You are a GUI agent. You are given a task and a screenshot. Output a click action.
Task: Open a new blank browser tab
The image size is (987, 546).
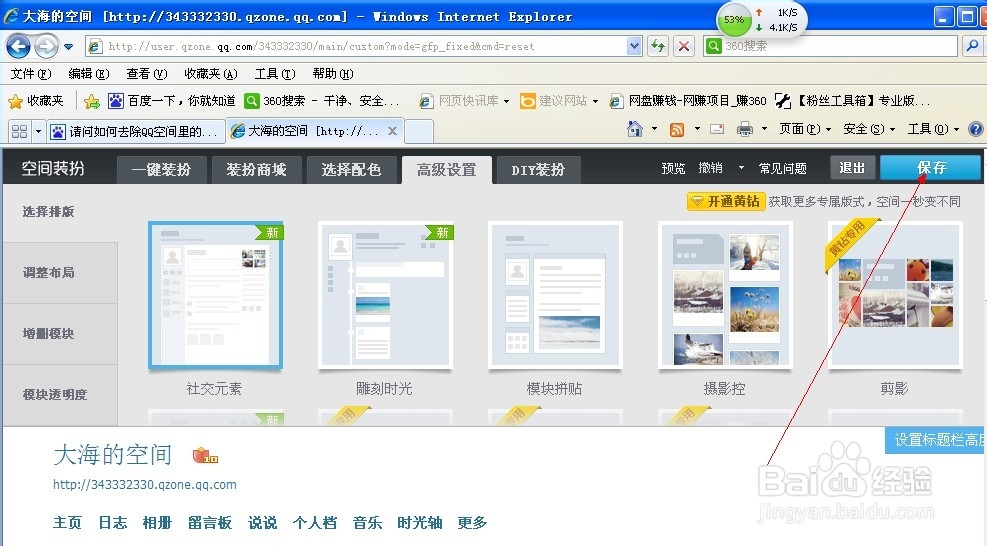click(x=419, y=132)
